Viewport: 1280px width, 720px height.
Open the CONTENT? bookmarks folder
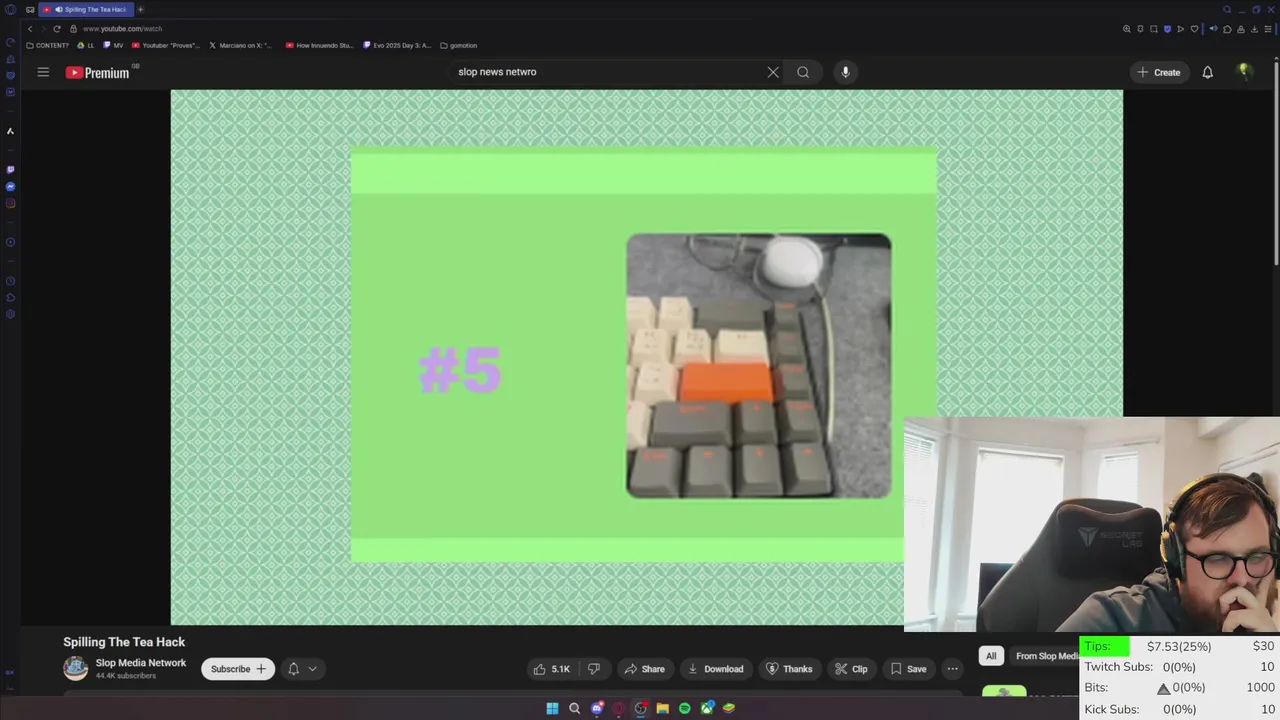(47, 45)
